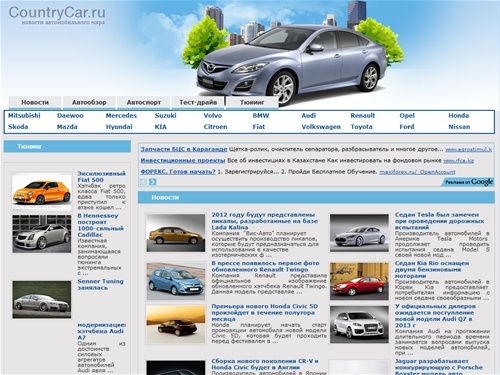Select the Тест-драйв tab
500x375 pixels.
[x=198, y=102]
